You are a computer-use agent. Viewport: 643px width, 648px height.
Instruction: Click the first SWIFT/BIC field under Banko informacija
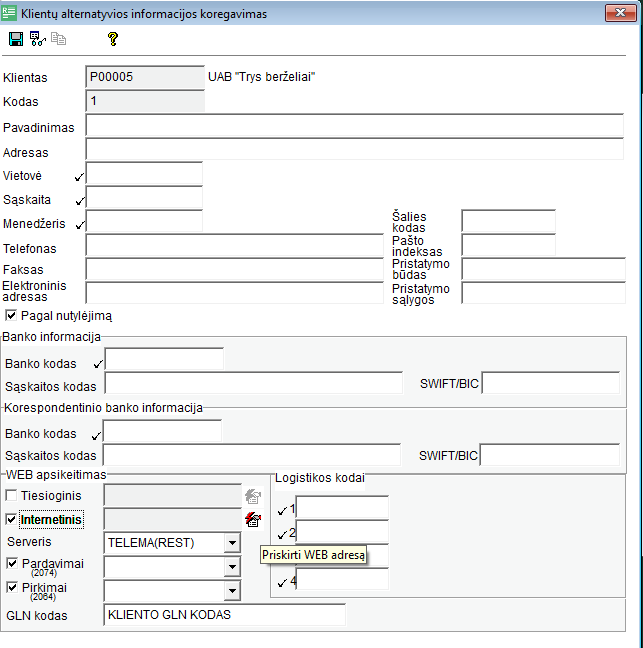point(551,384)
